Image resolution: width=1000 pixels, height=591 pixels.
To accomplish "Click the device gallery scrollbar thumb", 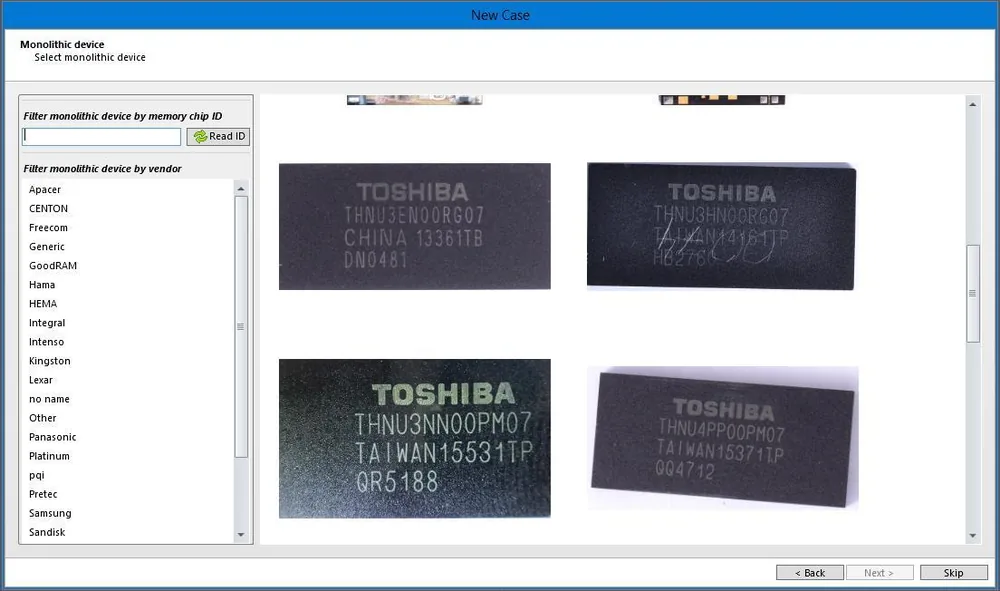I will click(973, 294).
